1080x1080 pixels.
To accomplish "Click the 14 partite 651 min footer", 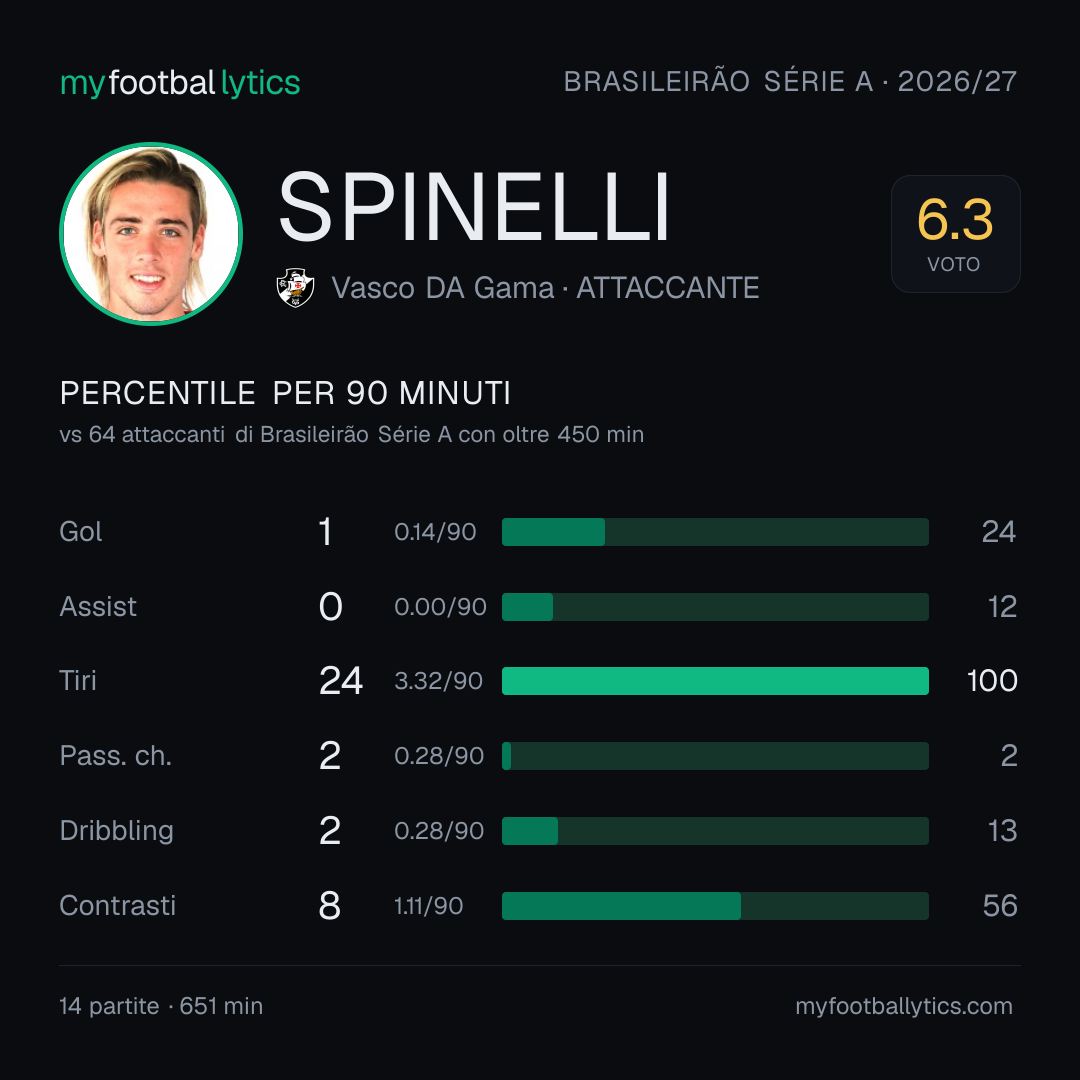I will (161, 1006).
